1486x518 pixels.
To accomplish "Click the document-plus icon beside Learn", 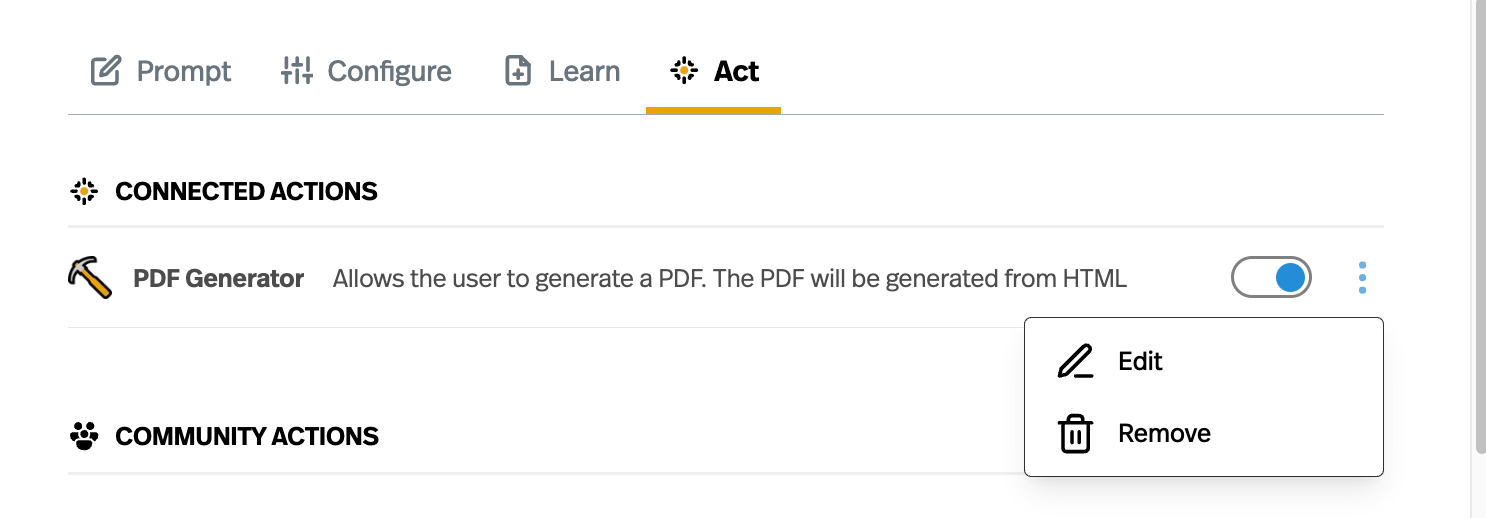I will [517, 71].
